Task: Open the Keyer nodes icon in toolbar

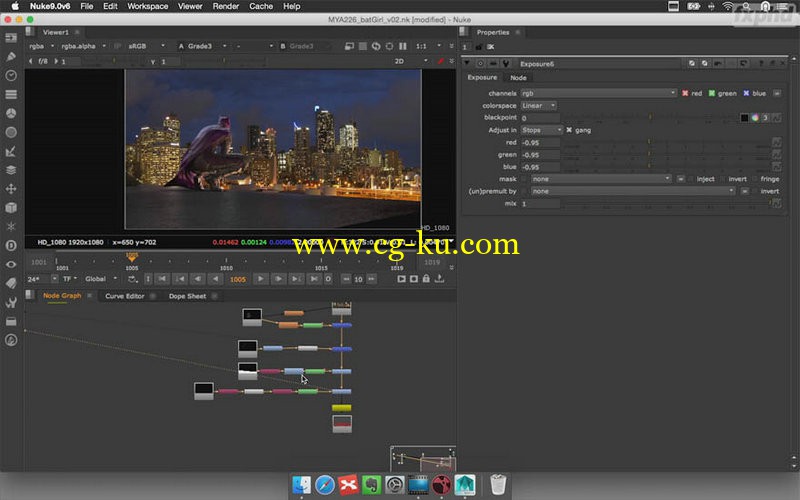Action: 11,152
